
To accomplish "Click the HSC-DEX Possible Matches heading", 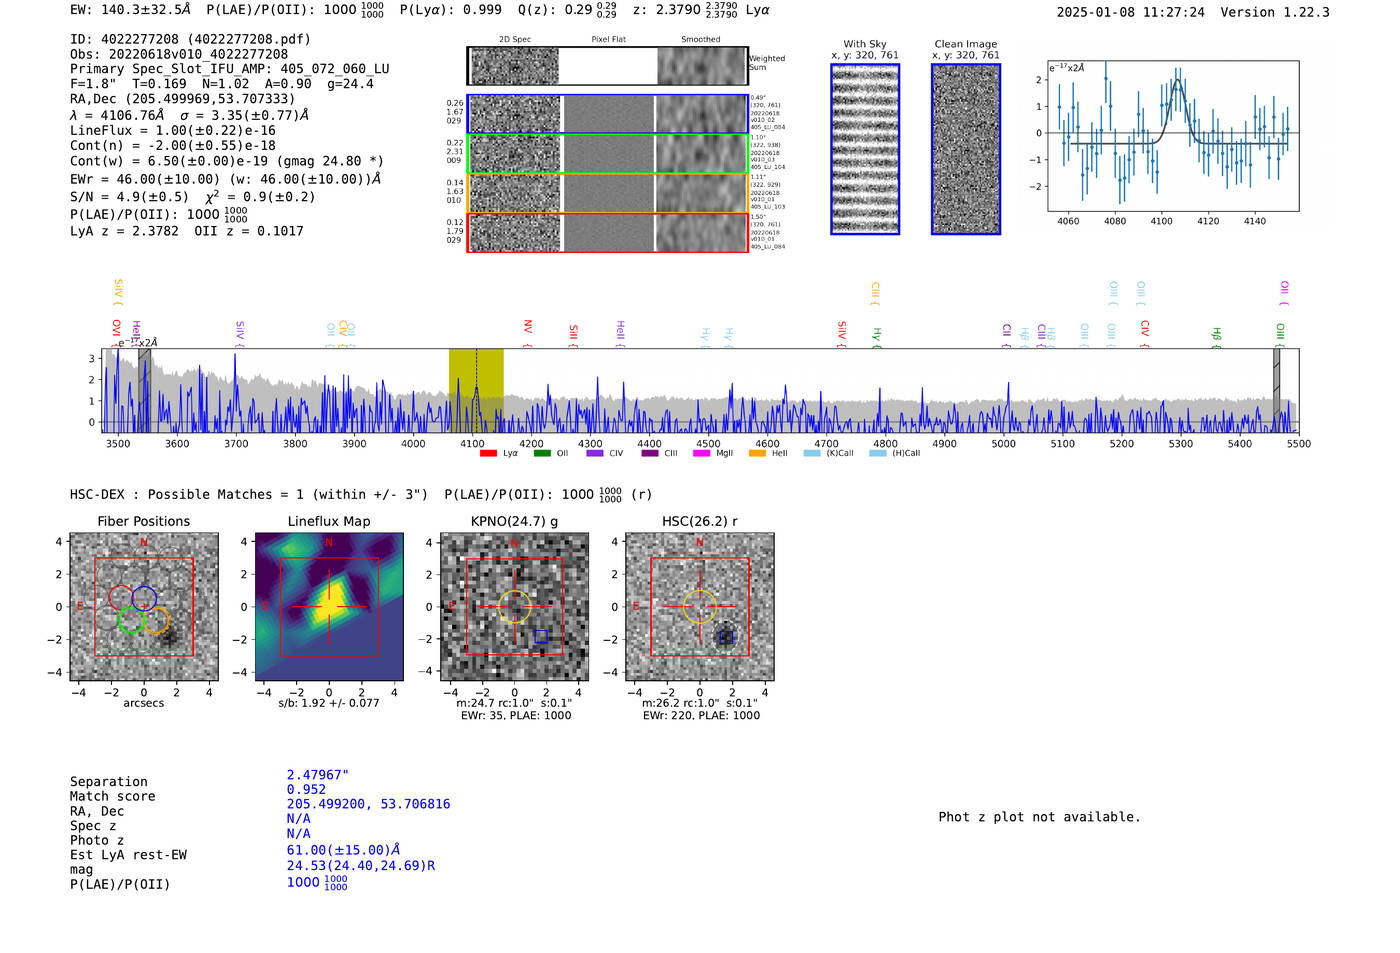I will coord(249,494).
